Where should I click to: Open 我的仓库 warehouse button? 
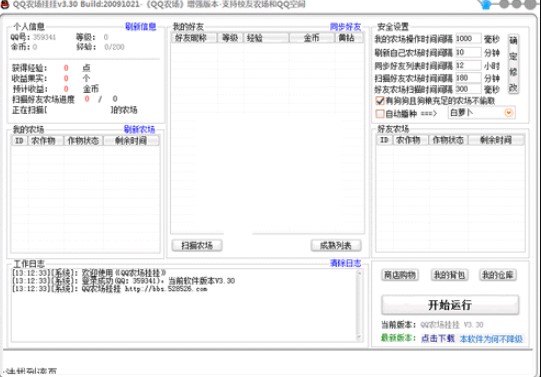[x=498, y=275]
